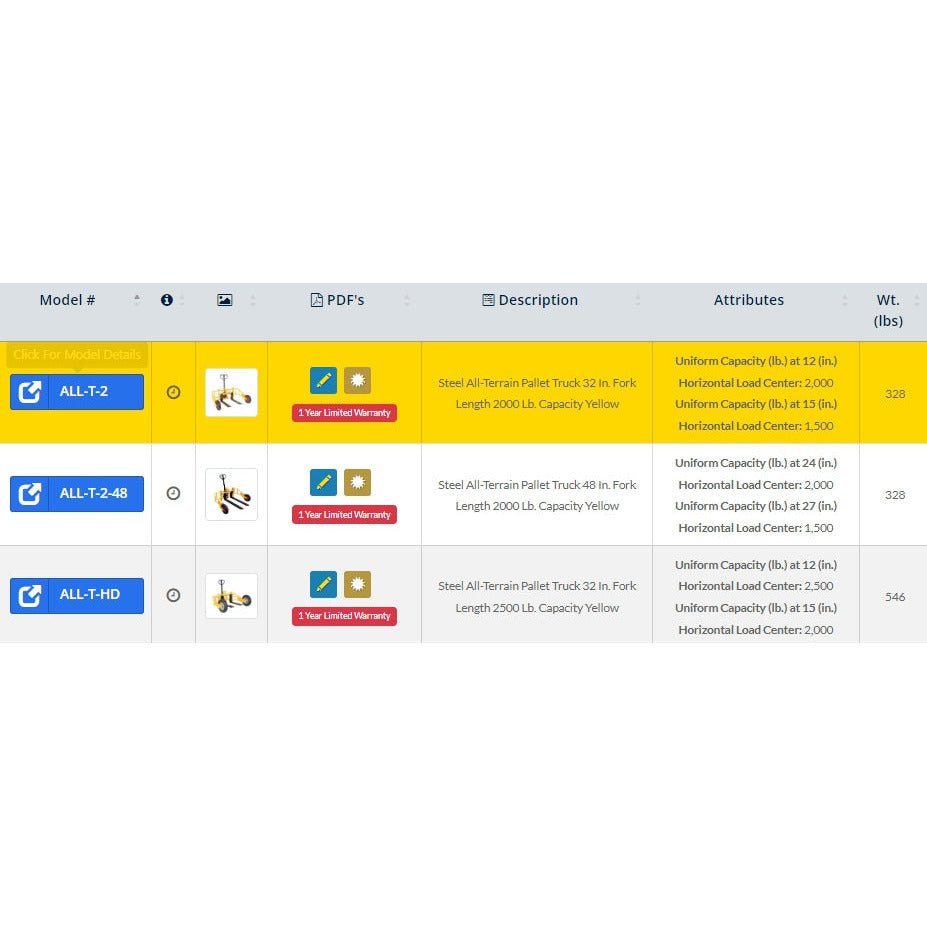Open model details for ALL-T-2-48
927x927 pixels.
tap(77, 494)
